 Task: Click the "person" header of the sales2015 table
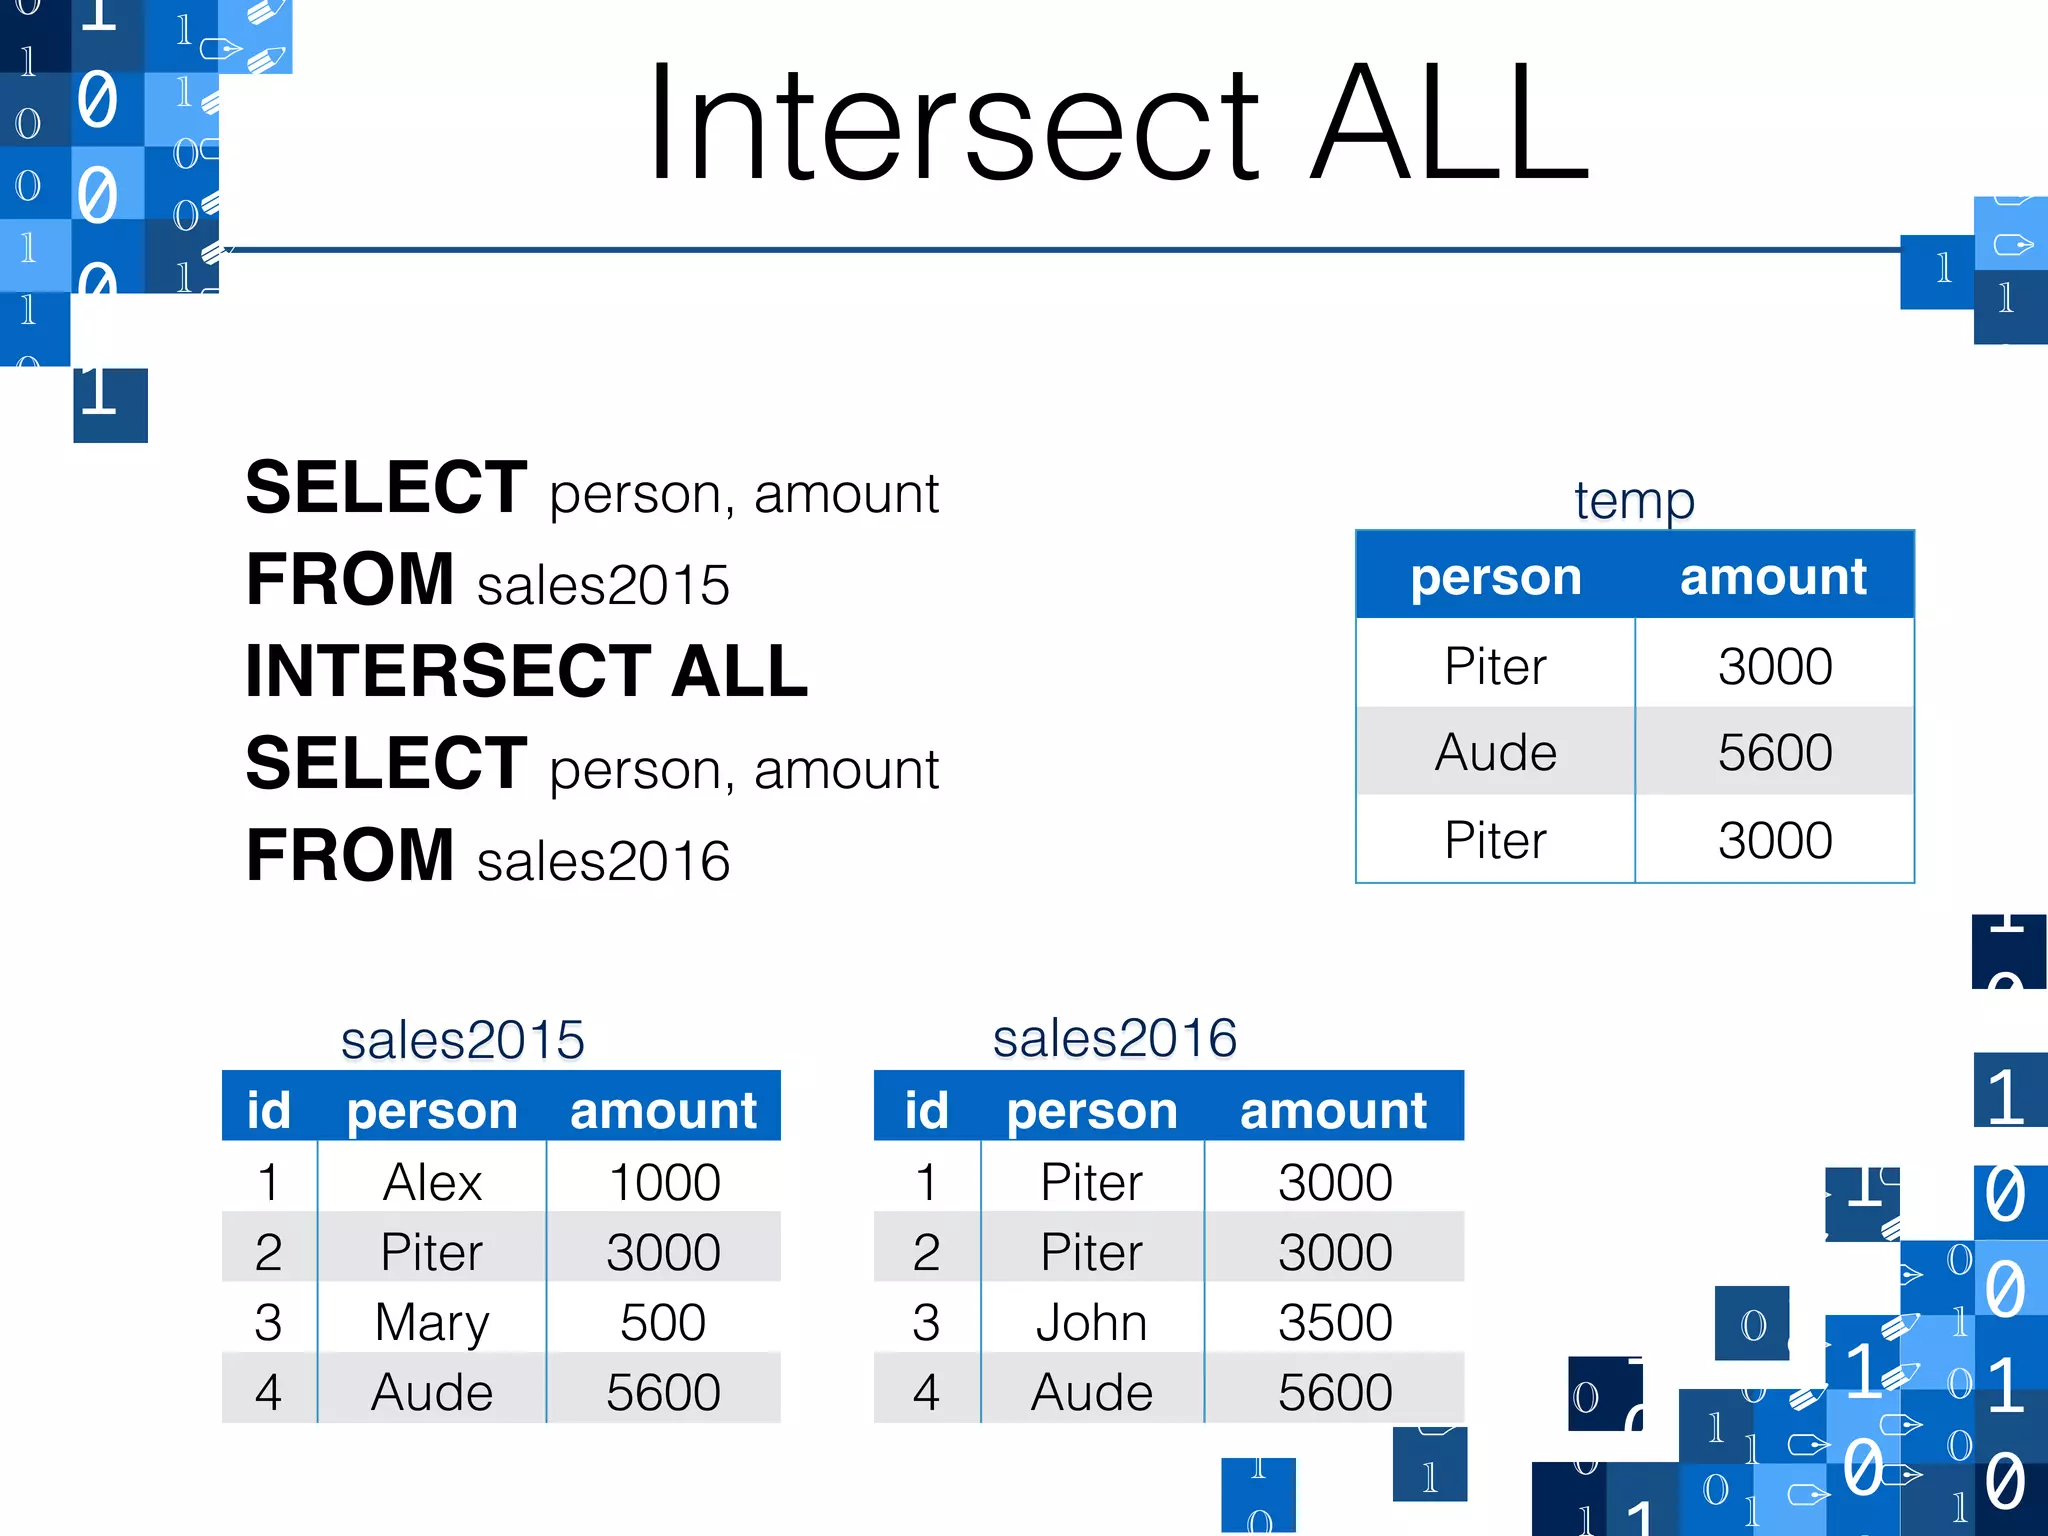click(432, 1110)
